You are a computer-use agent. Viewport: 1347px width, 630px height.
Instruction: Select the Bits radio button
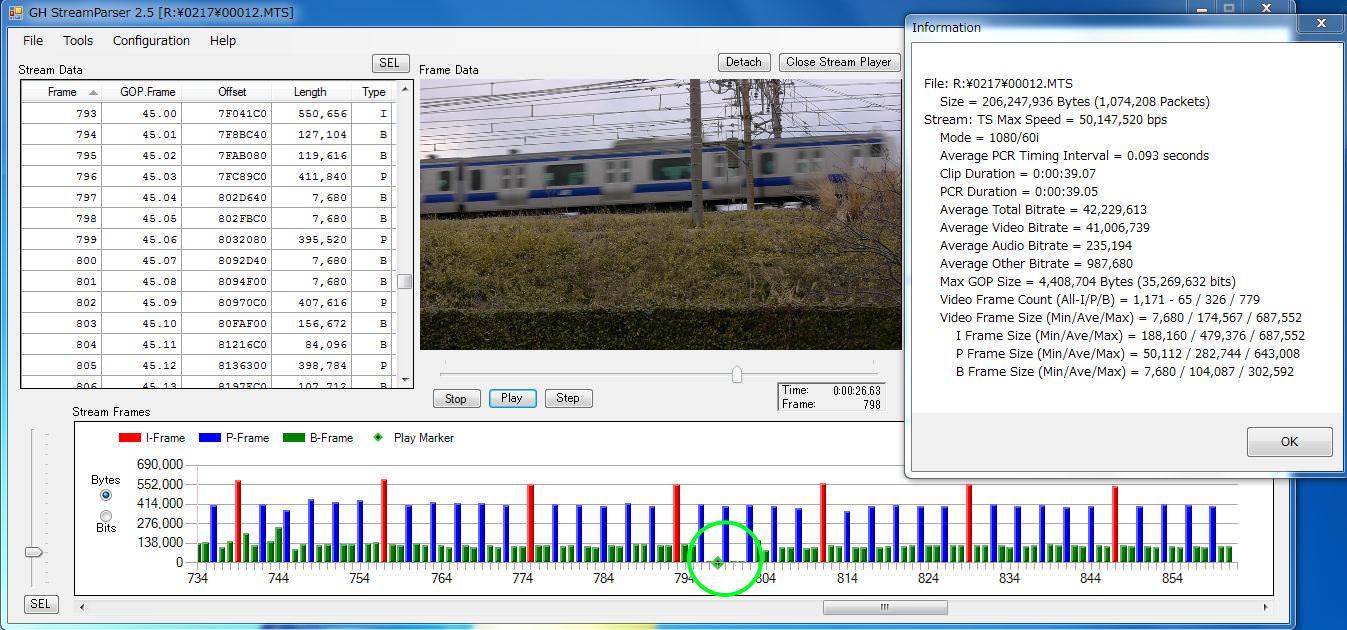106,515
